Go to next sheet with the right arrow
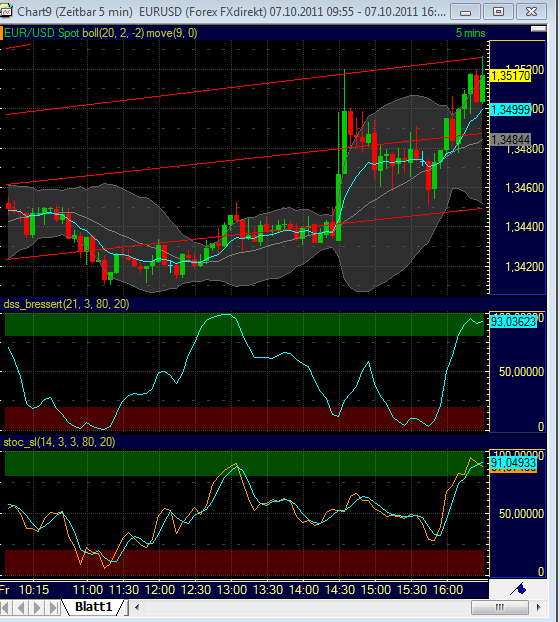The height and width of the screenshot is (622, 560). (37, 607)
